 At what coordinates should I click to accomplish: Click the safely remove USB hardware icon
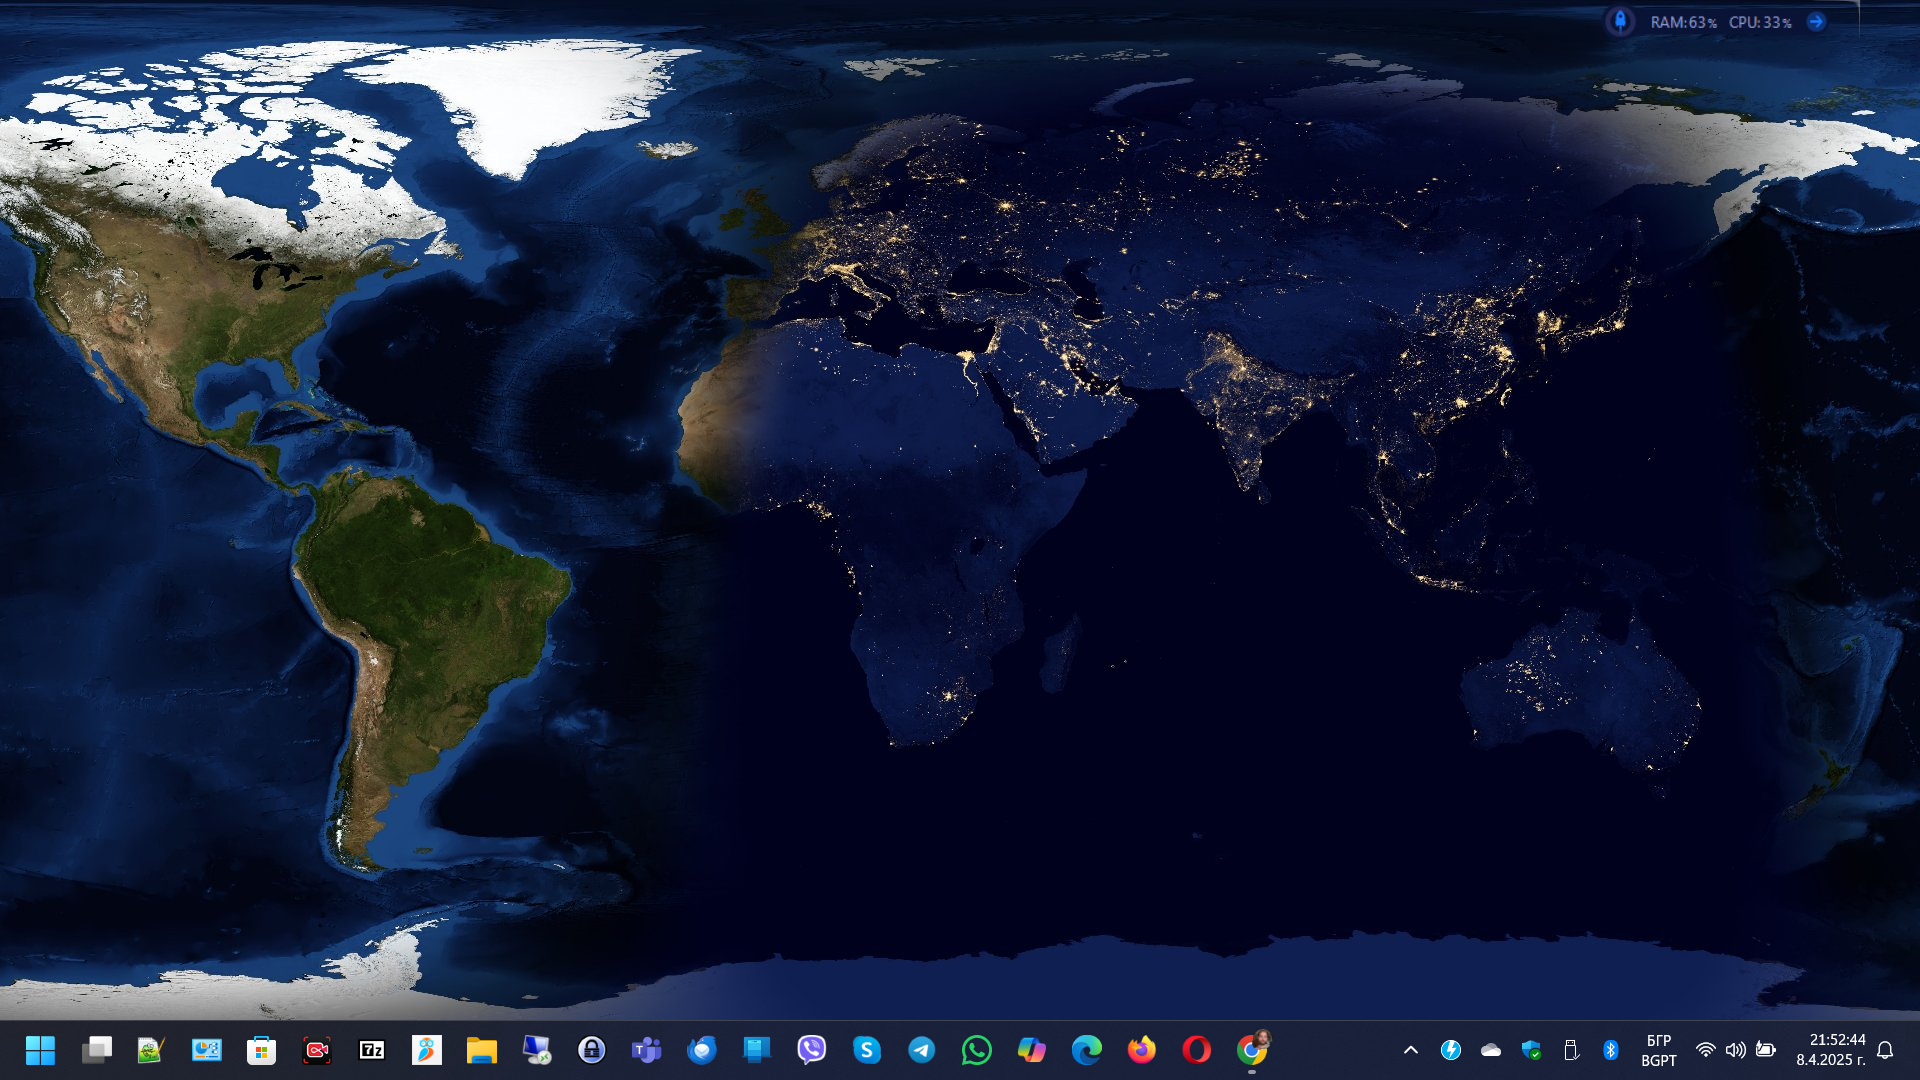[x=1570, y=1050]
